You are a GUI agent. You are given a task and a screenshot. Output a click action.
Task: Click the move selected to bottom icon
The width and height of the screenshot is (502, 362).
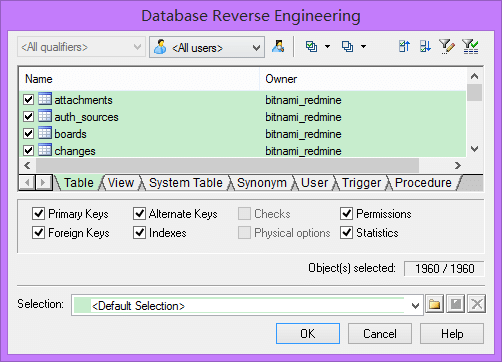425,47
